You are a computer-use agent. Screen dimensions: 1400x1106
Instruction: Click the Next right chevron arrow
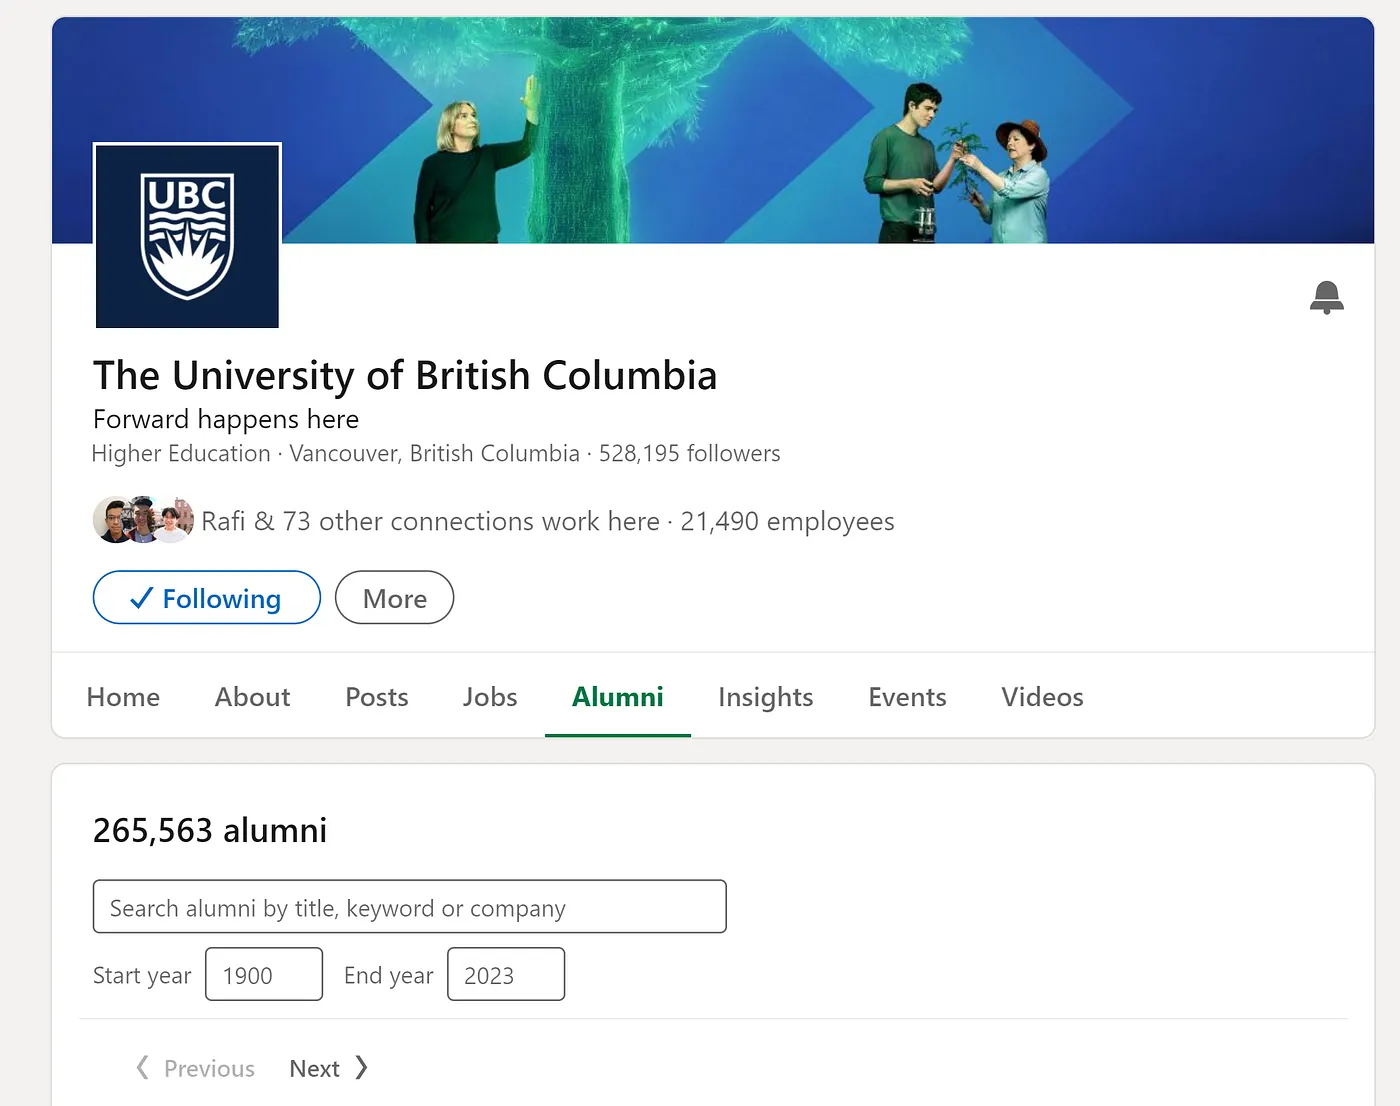362,1068
